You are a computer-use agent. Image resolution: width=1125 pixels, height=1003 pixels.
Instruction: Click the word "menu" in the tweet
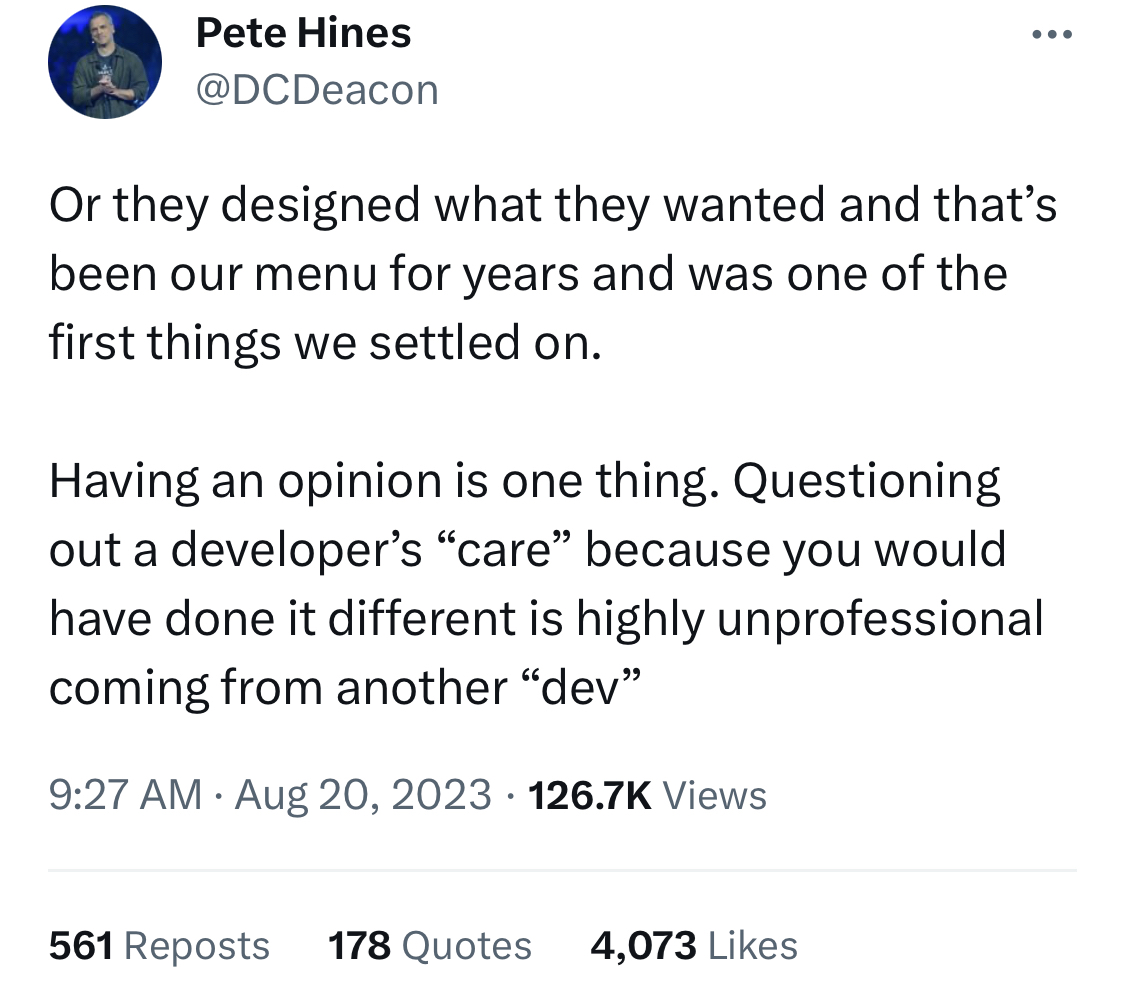coord(316,274)
